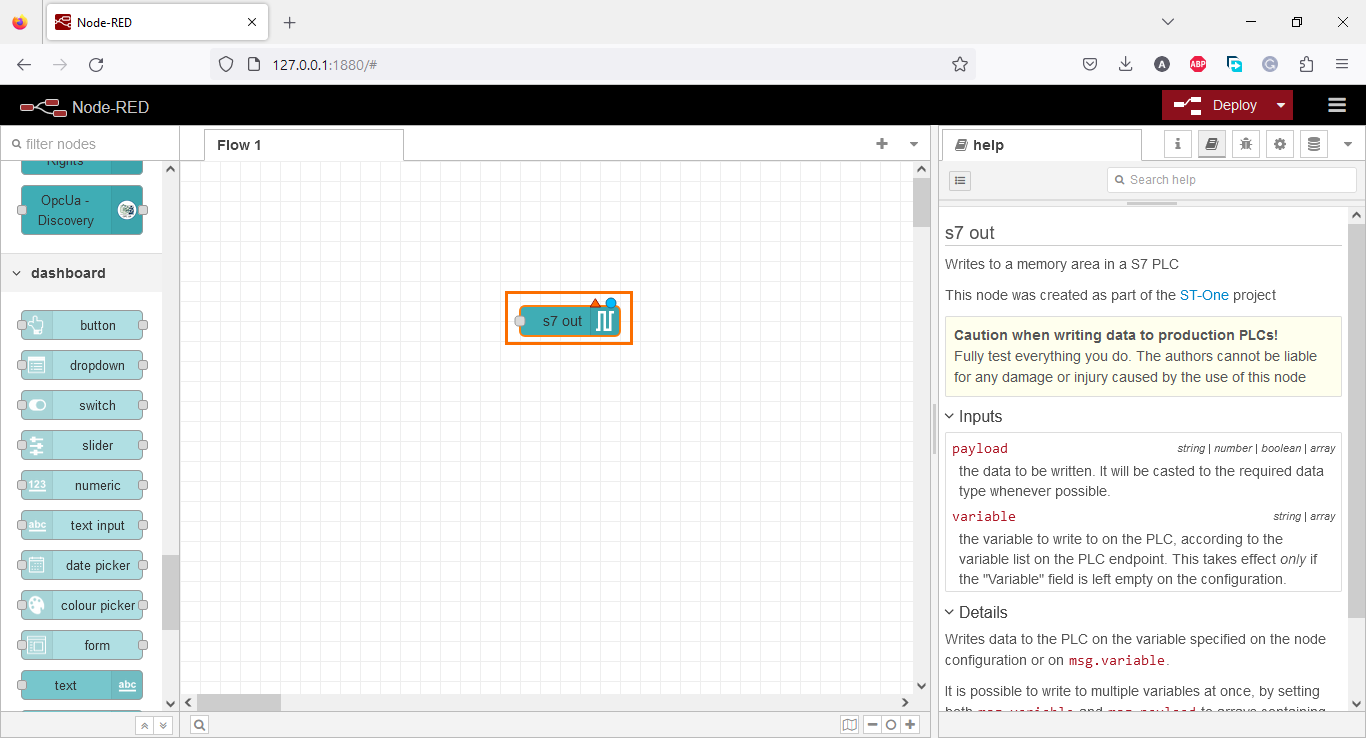The height and width of the screenshot is (738, 1366).
Task: Click the "variable" property name
Action: click(984, 516)
